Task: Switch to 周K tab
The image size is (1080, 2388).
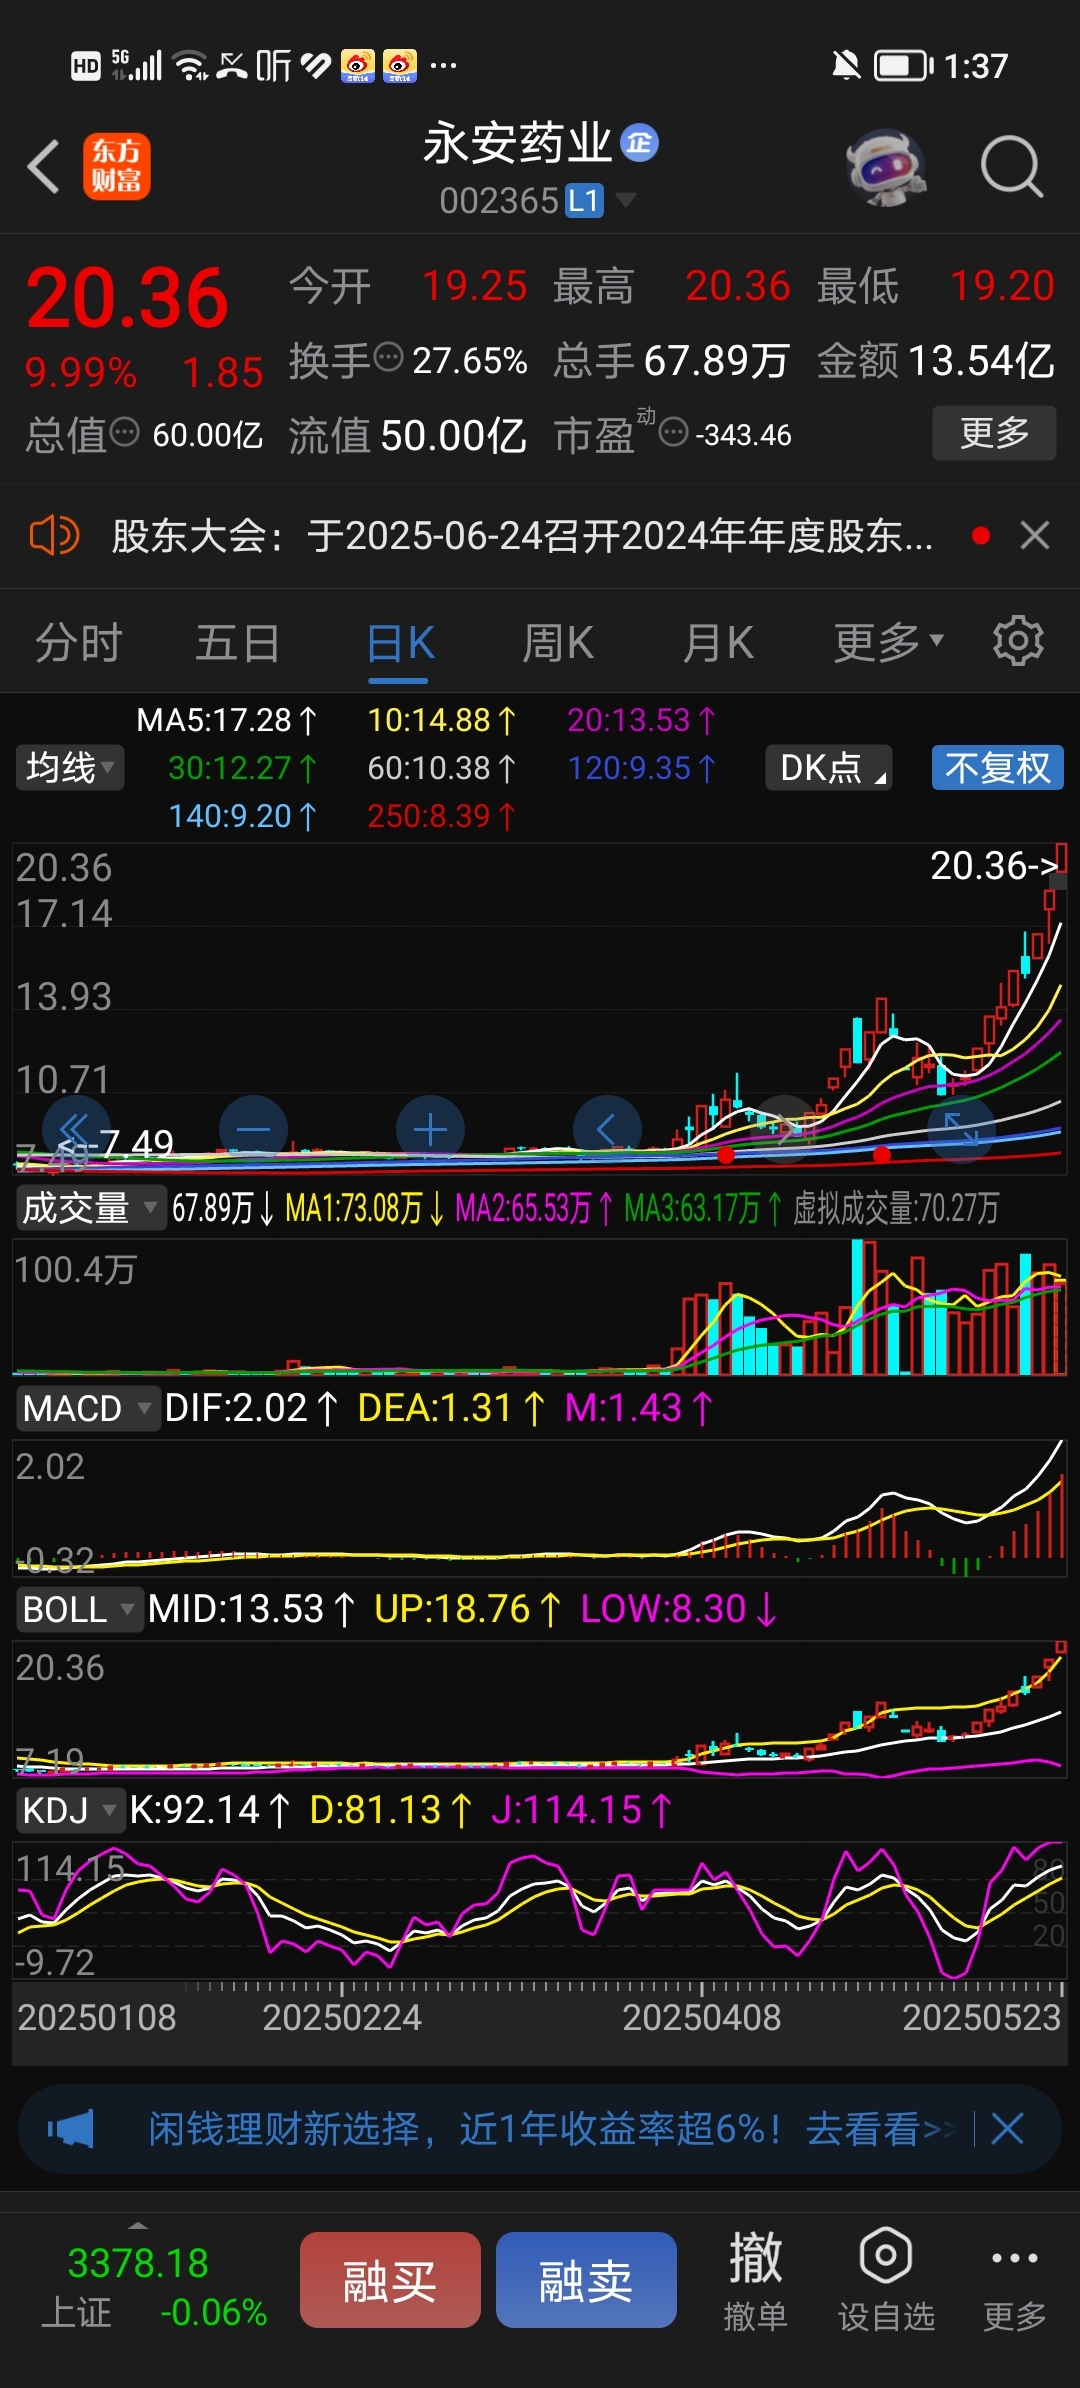Action: coord(558,642)
